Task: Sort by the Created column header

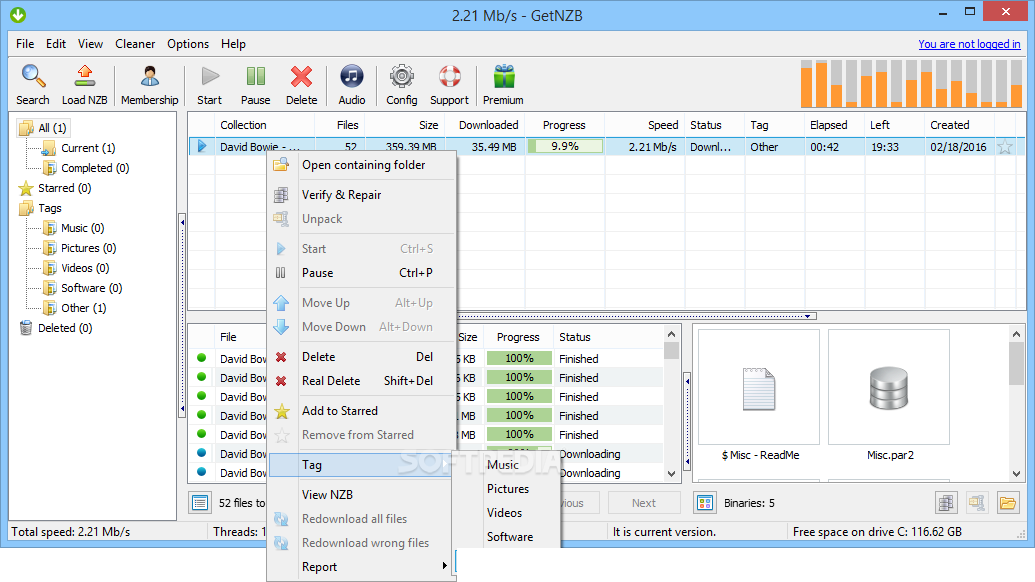Action: [959, 125]
